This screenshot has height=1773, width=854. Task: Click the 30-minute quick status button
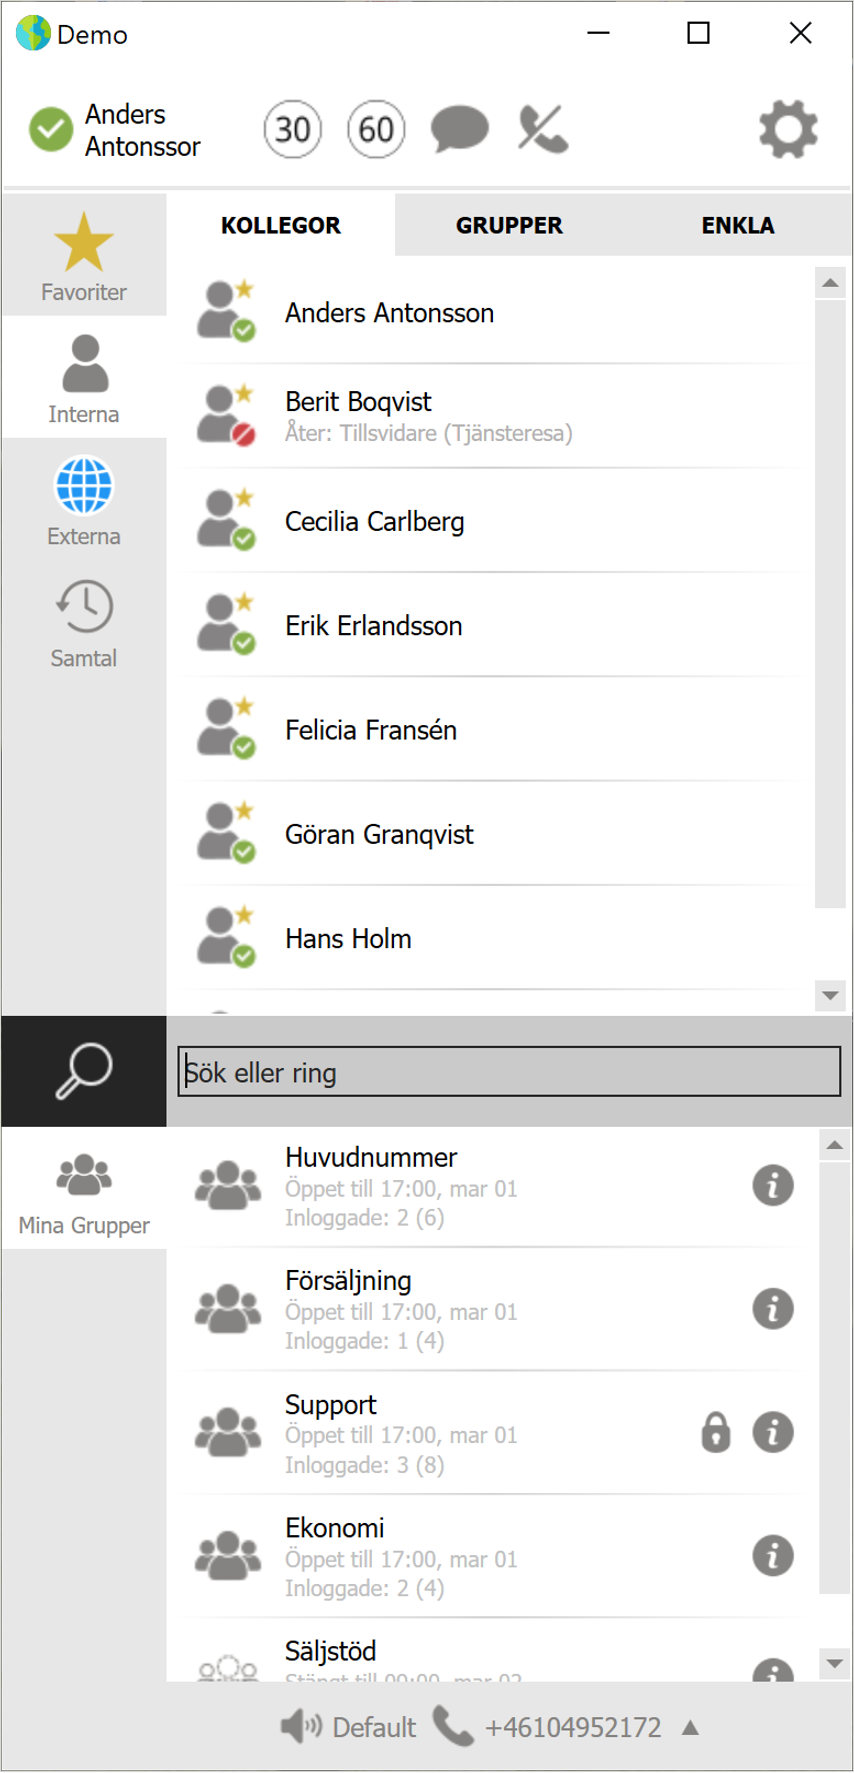(293, 129)
